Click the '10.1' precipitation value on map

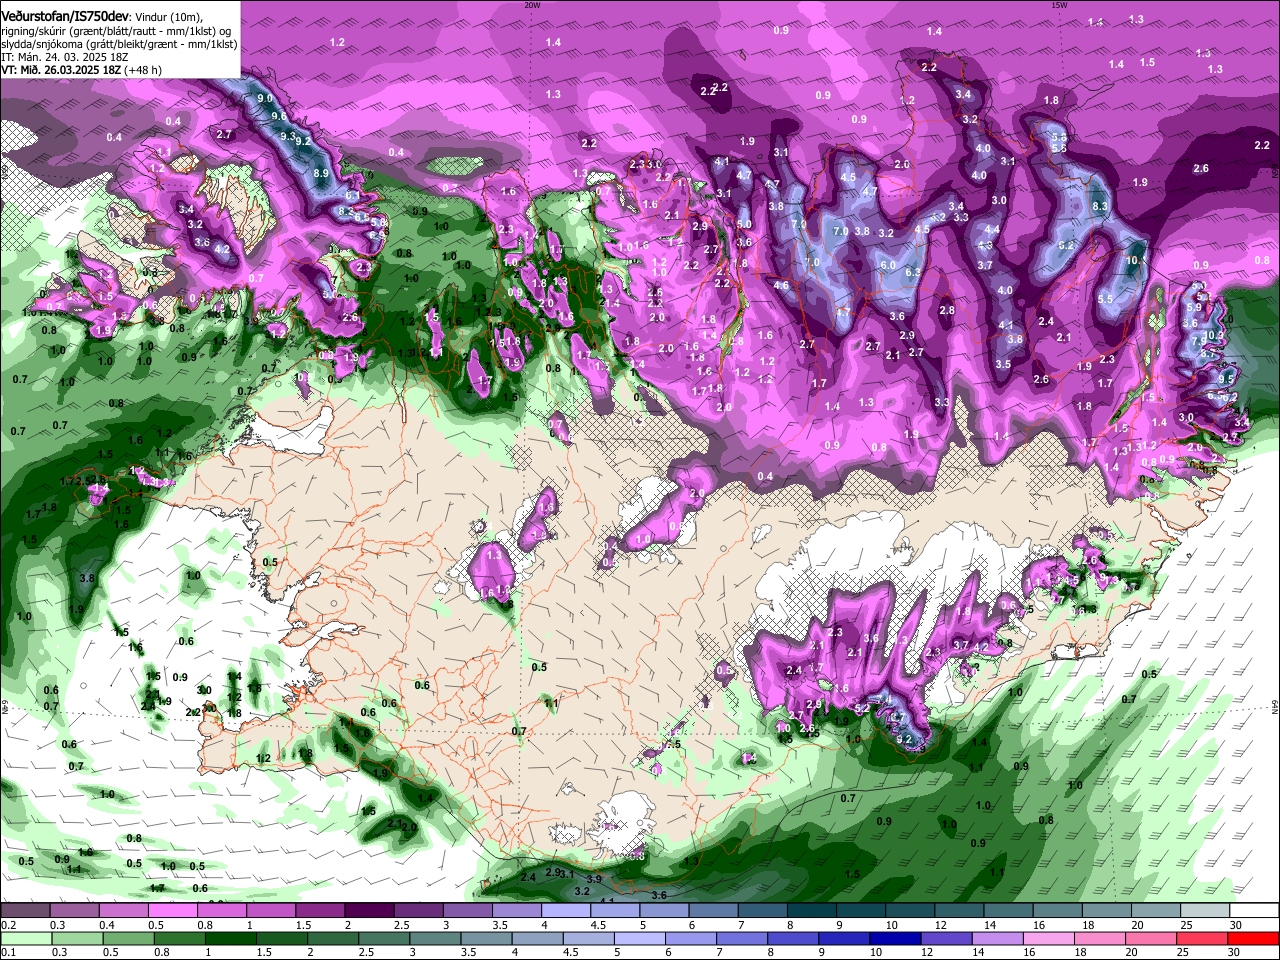pos(1134,260)
